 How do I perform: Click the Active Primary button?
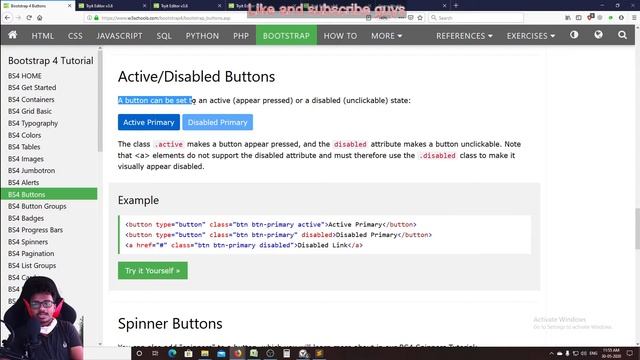149,122
